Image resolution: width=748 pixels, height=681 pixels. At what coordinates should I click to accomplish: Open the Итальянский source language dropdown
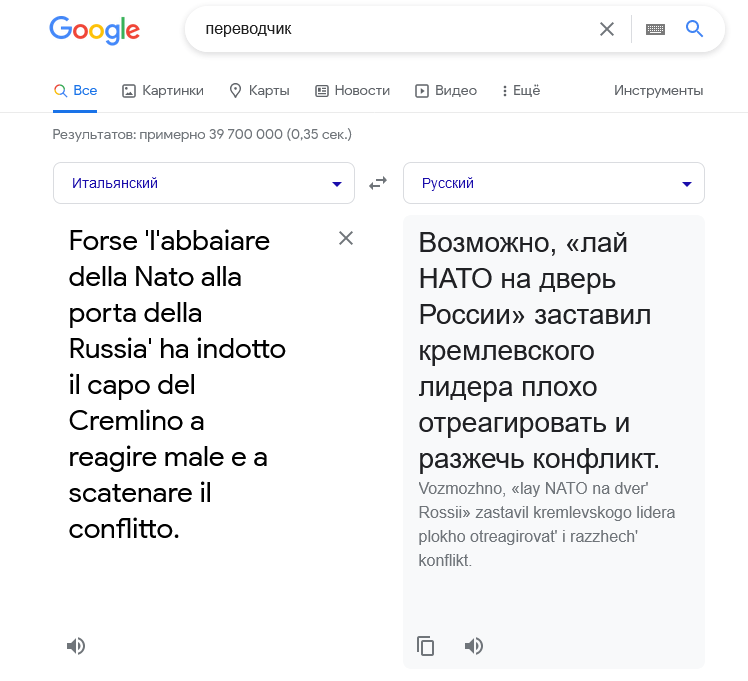(204, 183)
